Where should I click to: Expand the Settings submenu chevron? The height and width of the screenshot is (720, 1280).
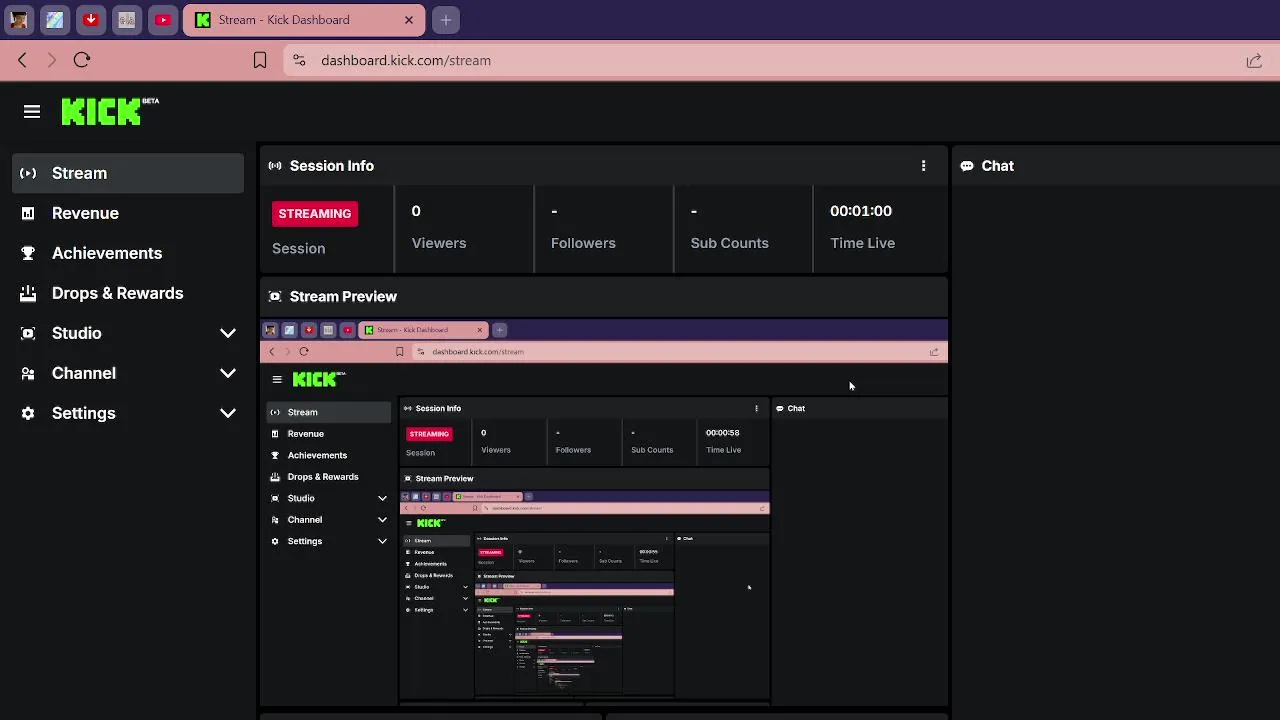point(228,413)
